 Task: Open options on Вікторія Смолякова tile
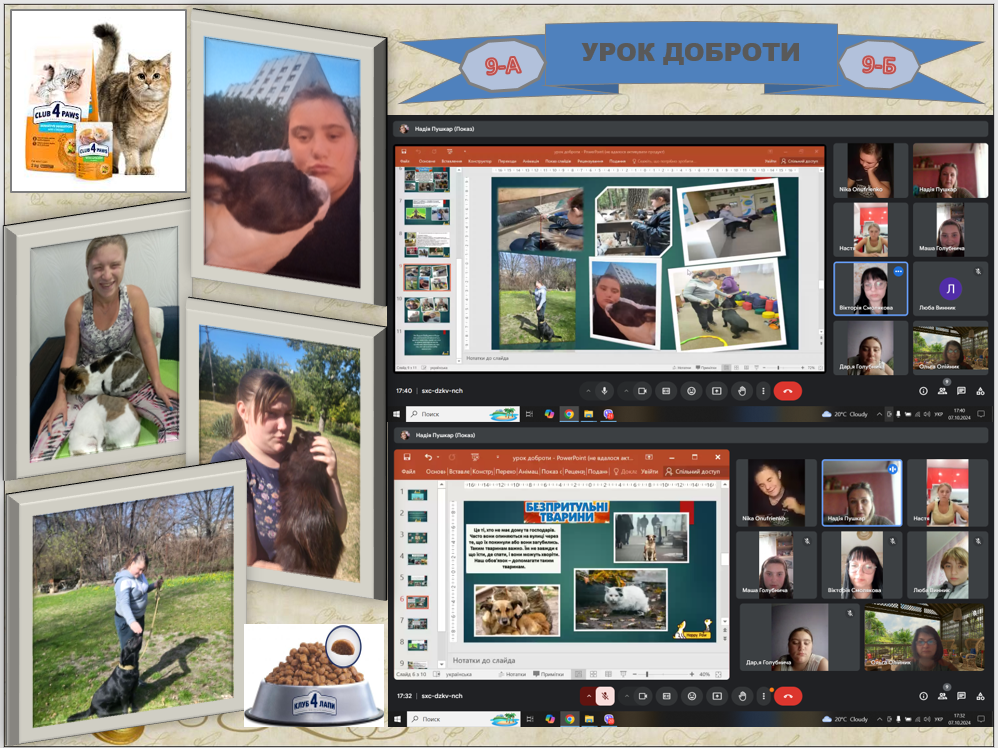(x=898, y=272)
